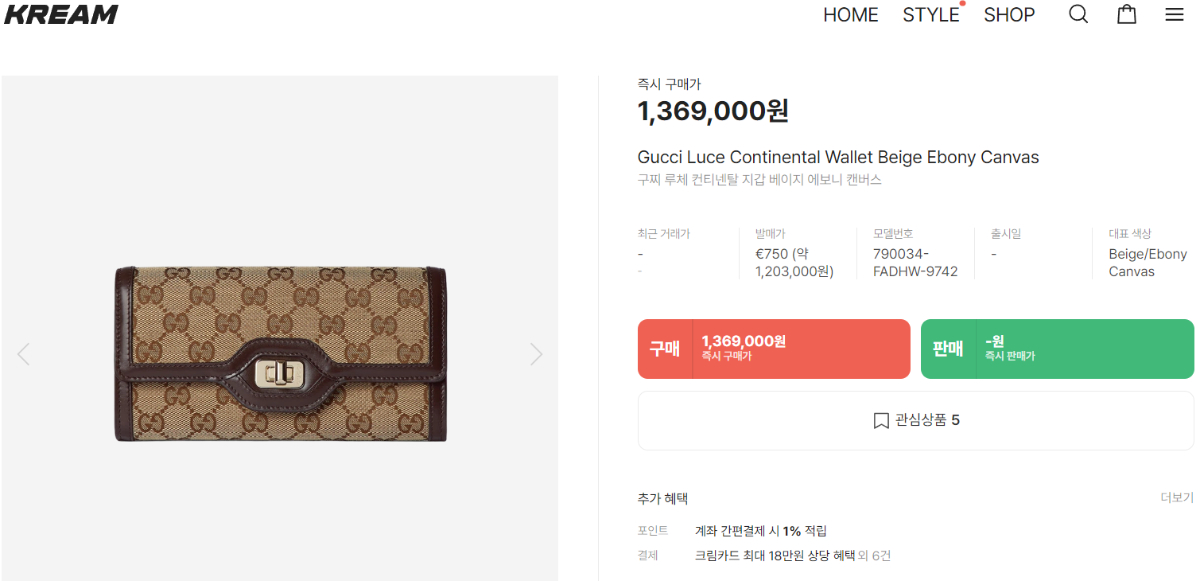Open the SHOP navigation item
This screenshot has height=581, width=1200.
[x=1009, y=15]
